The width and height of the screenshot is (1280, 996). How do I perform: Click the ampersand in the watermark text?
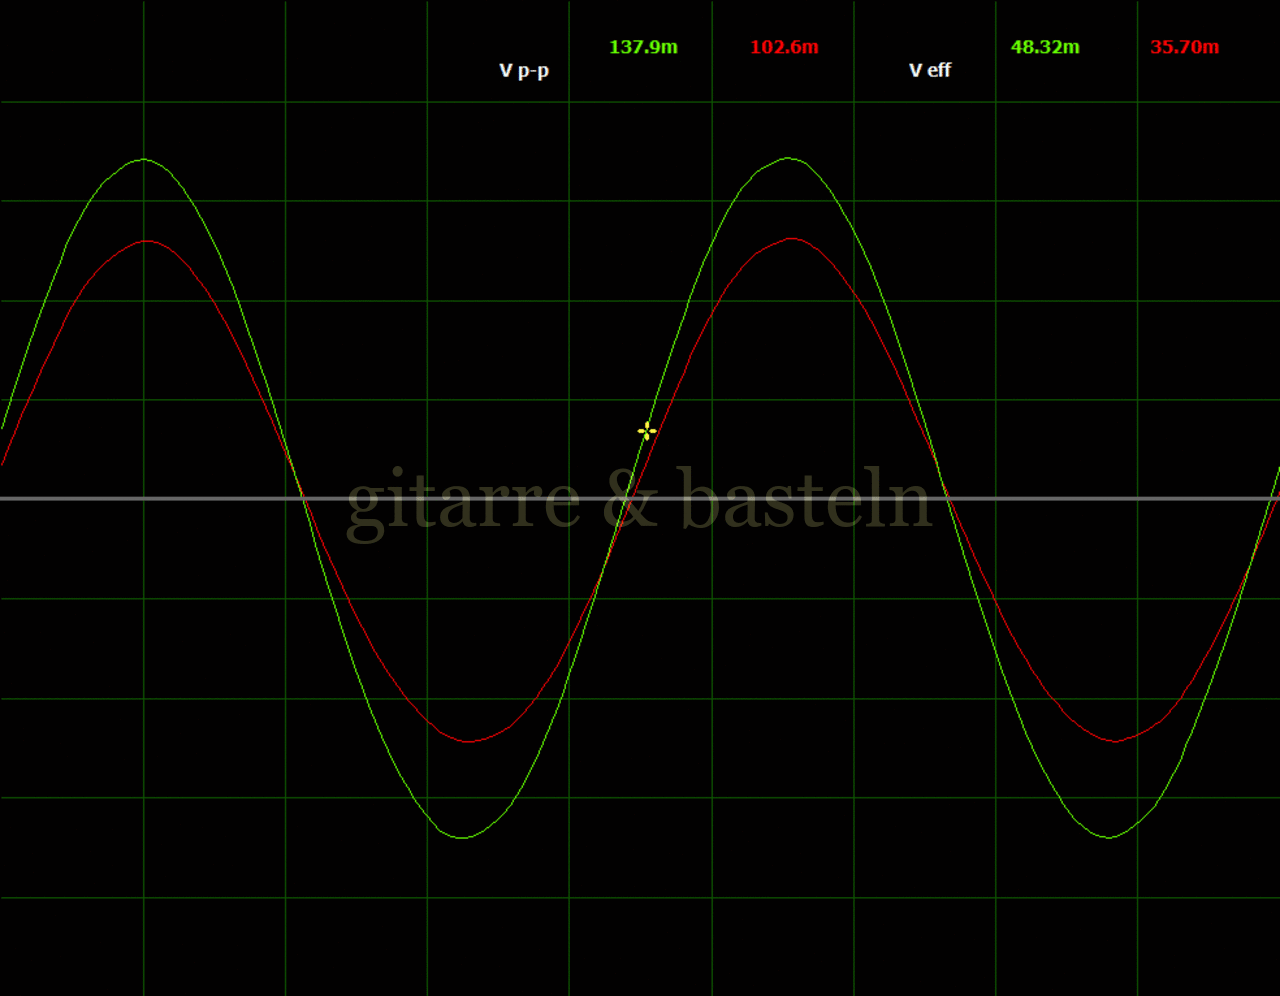pos(630,500)
